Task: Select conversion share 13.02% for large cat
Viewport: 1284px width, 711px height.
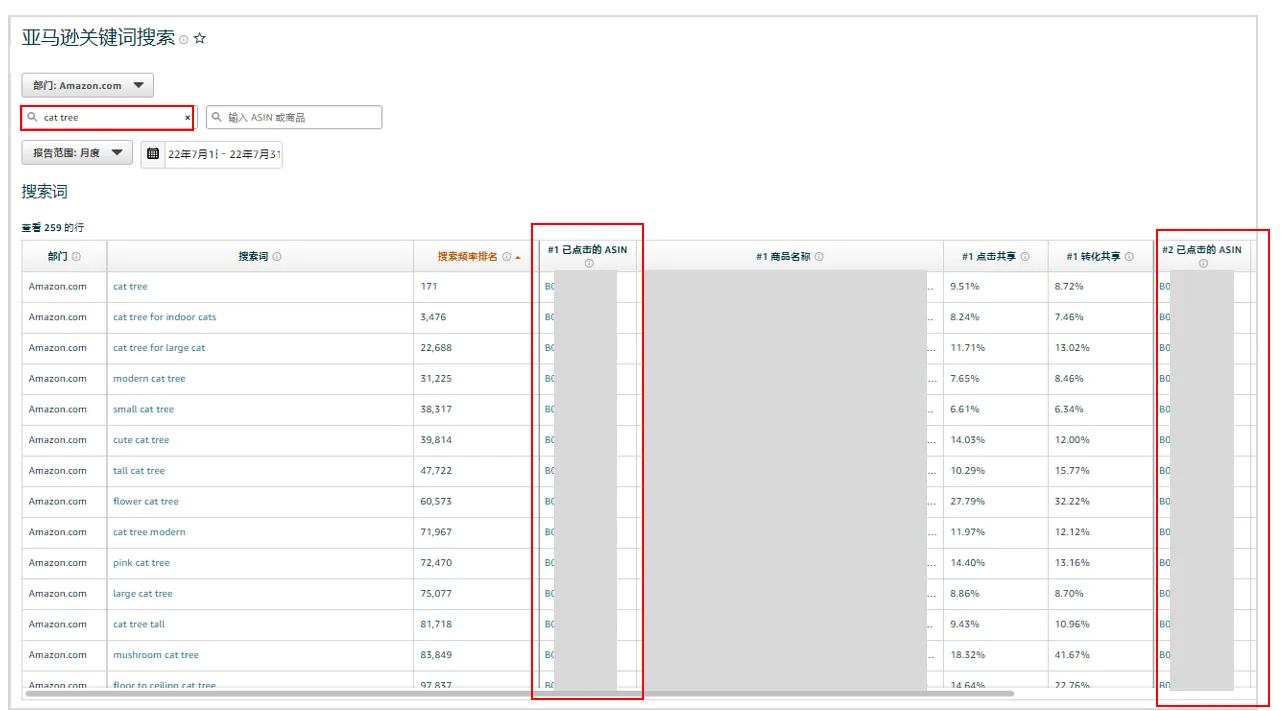Action: click(1072, 348)
